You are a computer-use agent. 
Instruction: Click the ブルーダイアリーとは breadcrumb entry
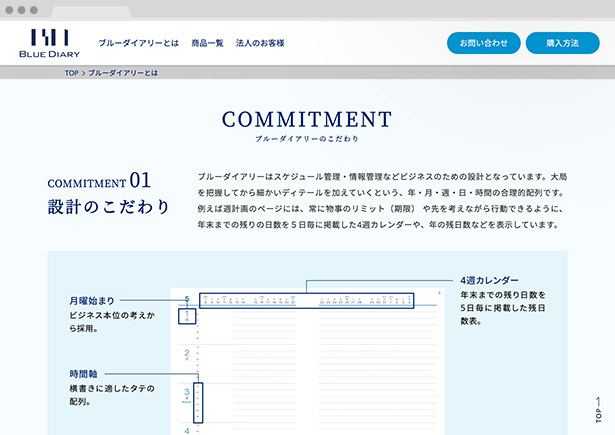coord(123,73)
